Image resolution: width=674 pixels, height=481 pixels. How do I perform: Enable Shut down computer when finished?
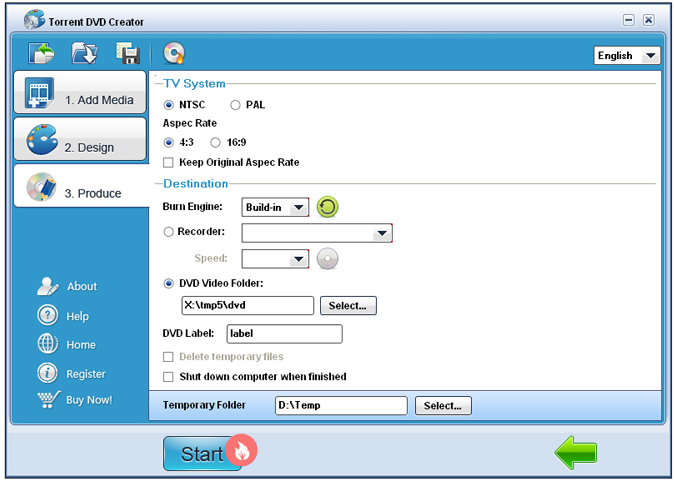[x=168, y=377]
